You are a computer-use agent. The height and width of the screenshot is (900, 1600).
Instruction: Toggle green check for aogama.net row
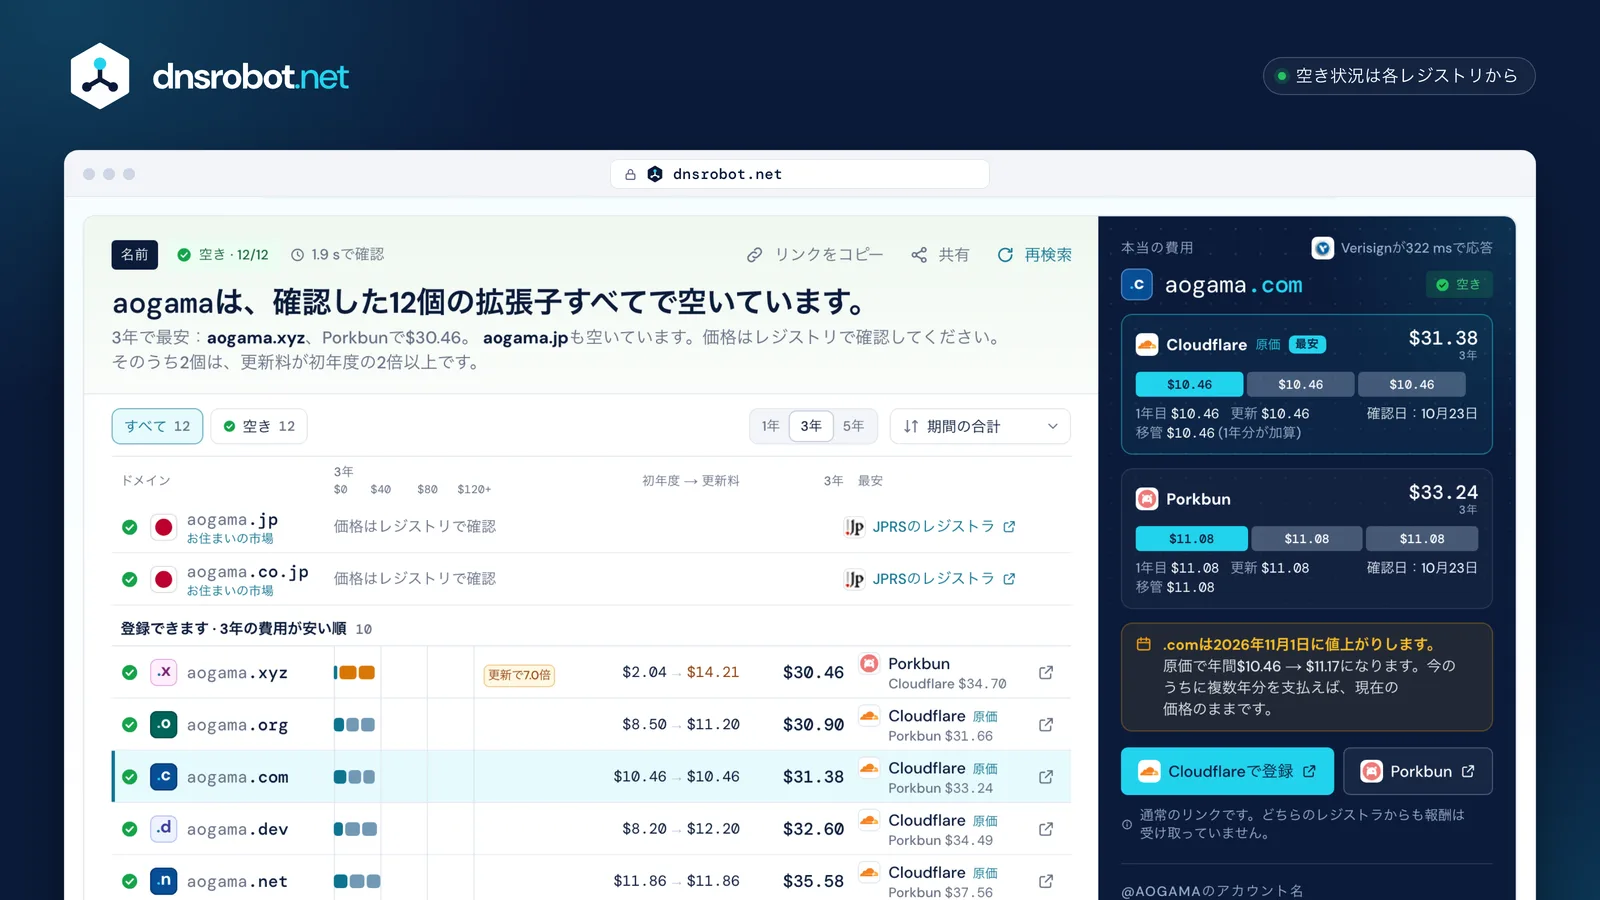130,881
